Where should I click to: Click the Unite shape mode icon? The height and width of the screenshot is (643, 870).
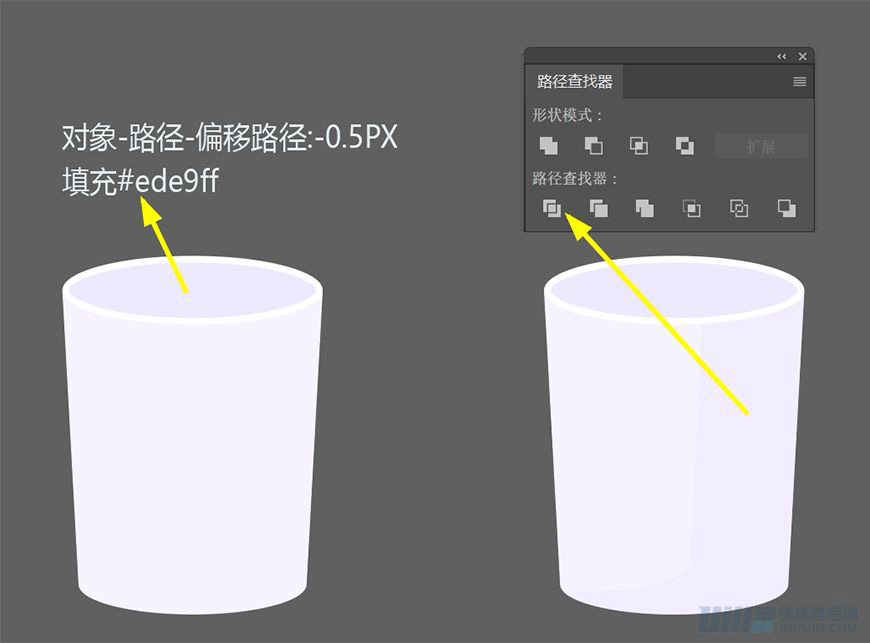click(548, 146)
